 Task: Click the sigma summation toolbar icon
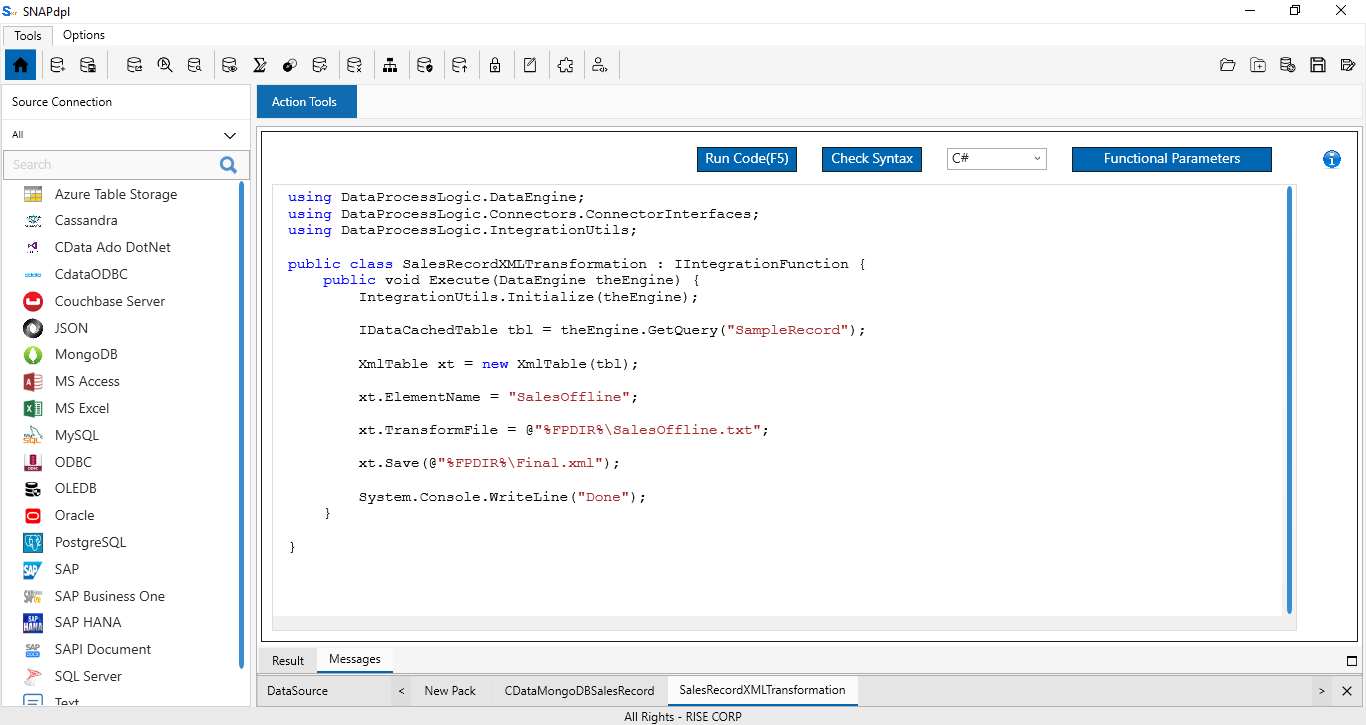(x=259, y=66)
